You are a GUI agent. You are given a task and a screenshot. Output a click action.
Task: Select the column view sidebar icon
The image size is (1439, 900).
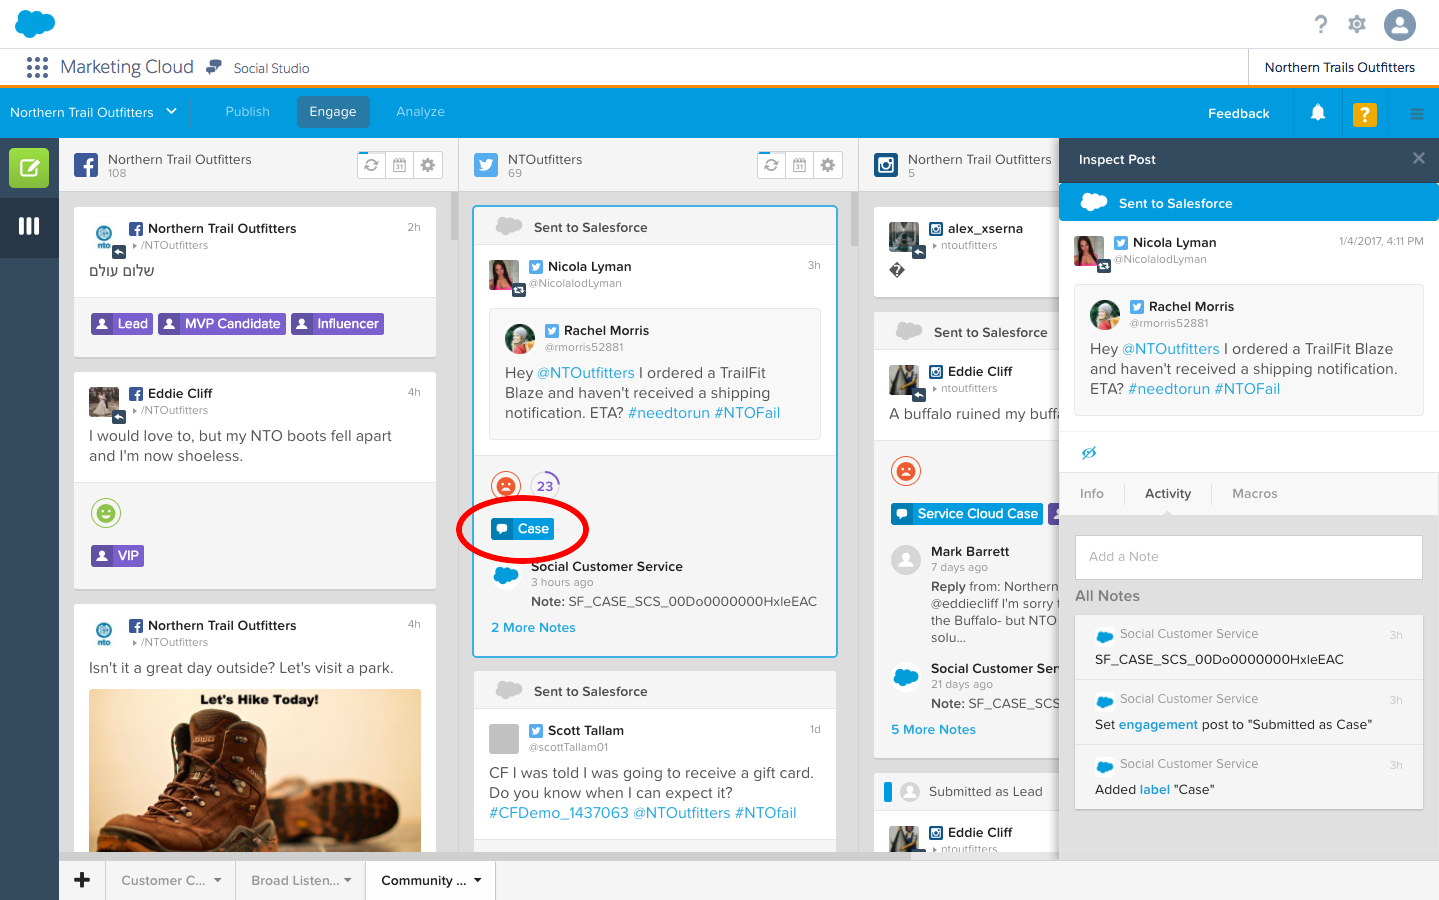pyautogui.click(x=29, y=226)
